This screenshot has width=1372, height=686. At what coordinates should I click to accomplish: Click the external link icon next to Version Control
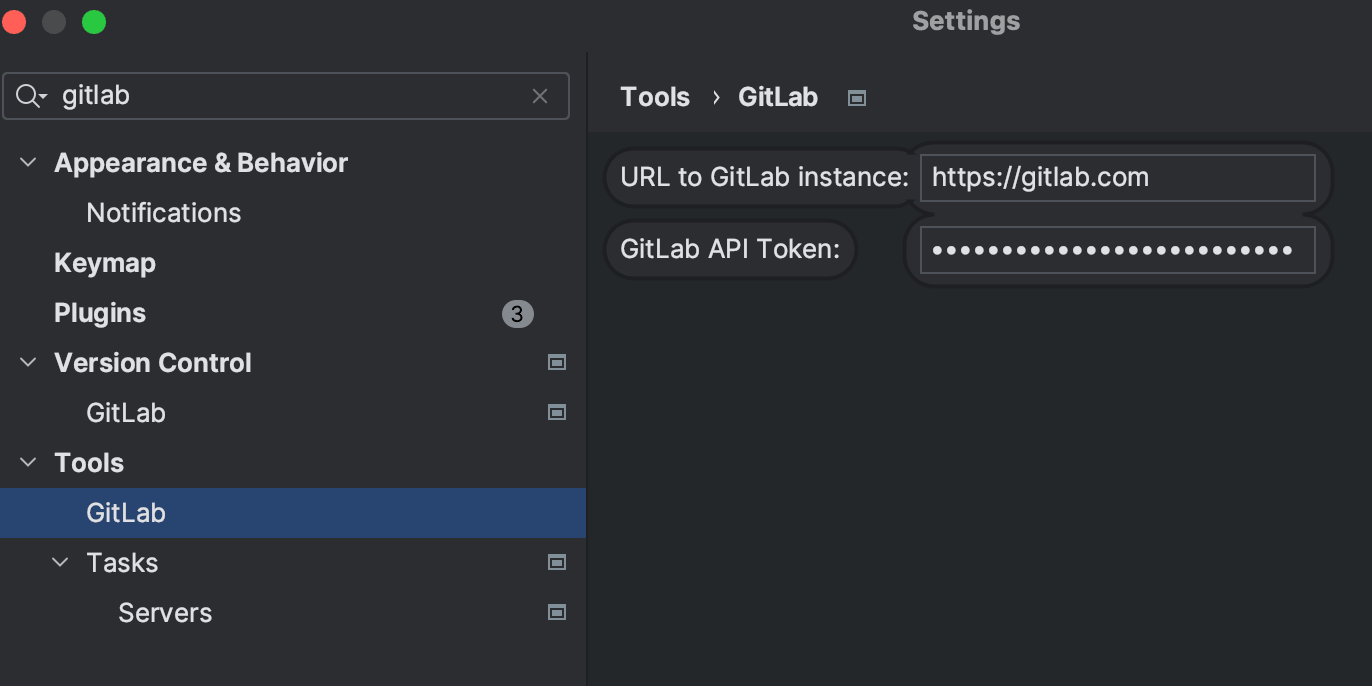[x=557, y=362]
